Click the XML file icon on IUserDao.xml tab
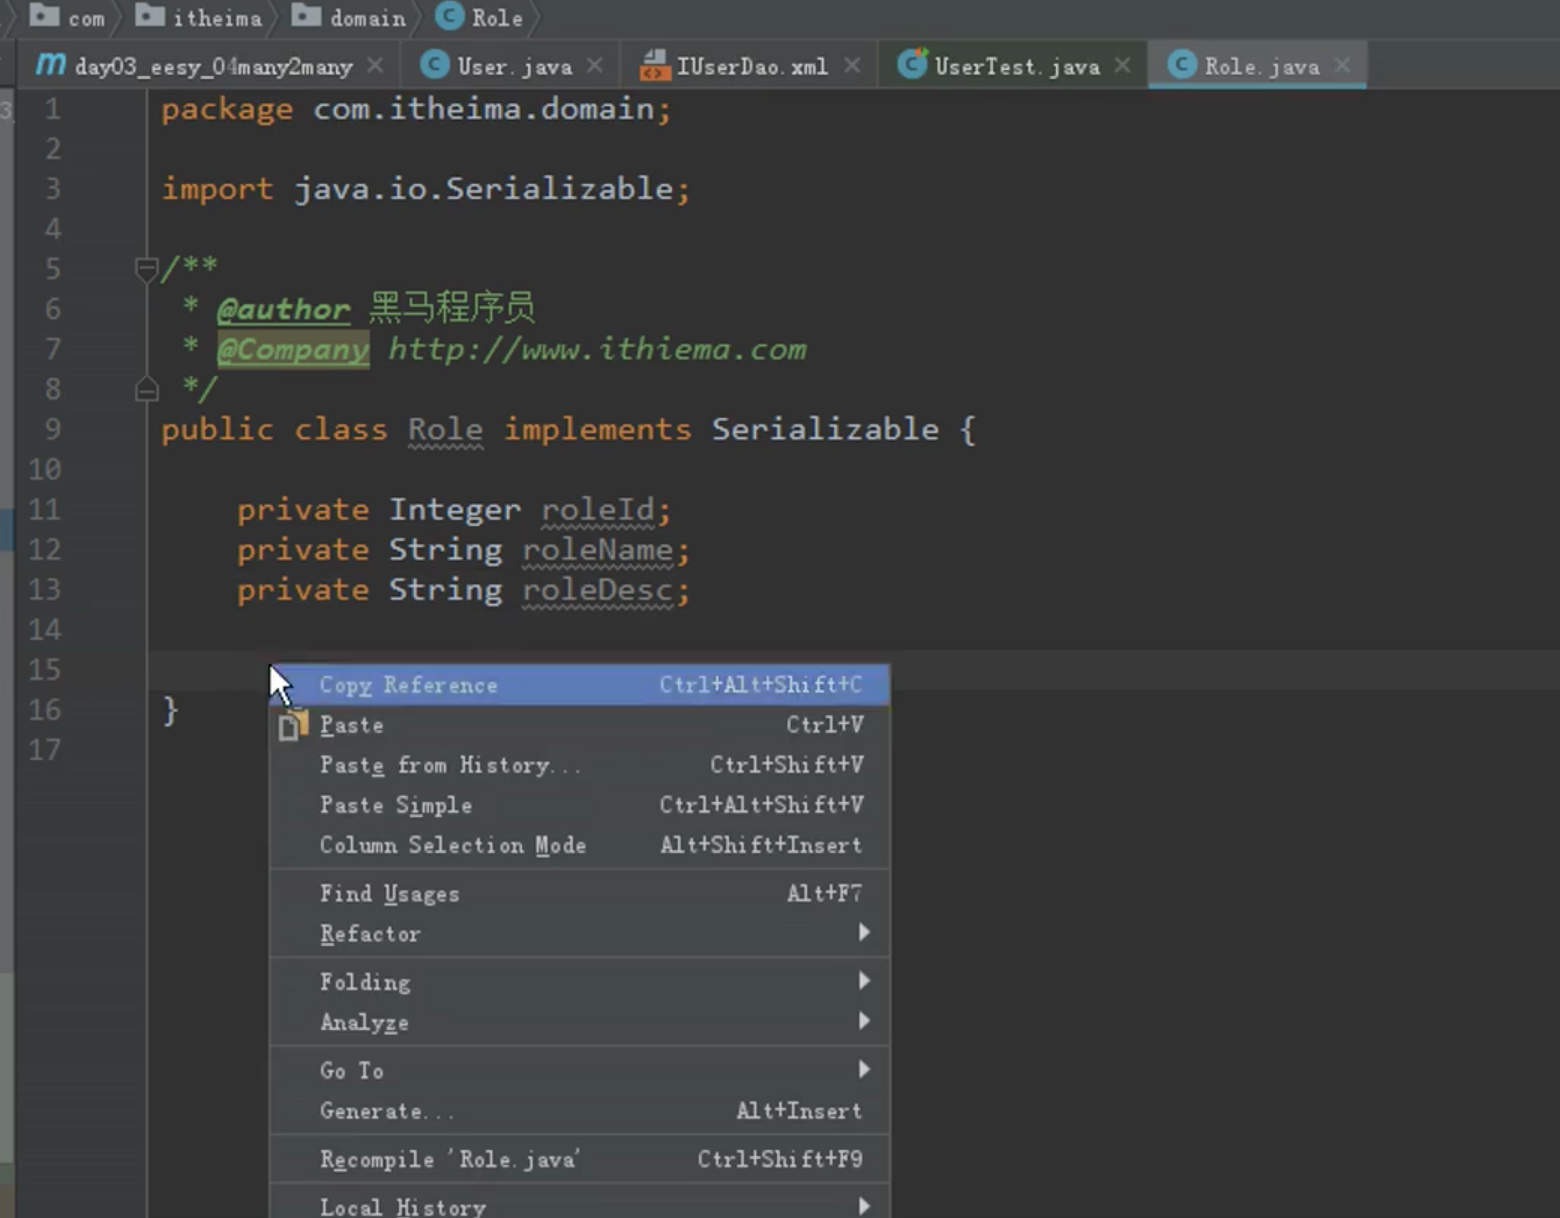This screenshot has height=1218, width=1560. coord(655,65)
